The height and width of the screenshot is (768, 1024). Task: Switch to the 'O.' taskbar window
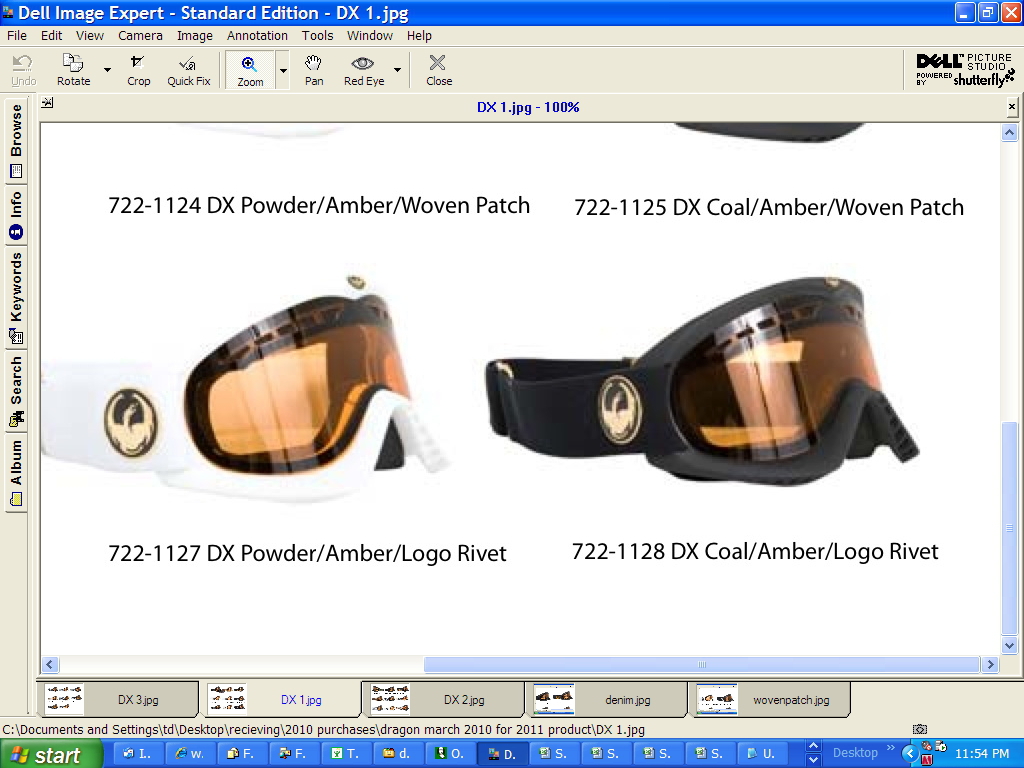pyautogui.click(x=449, y=754)
